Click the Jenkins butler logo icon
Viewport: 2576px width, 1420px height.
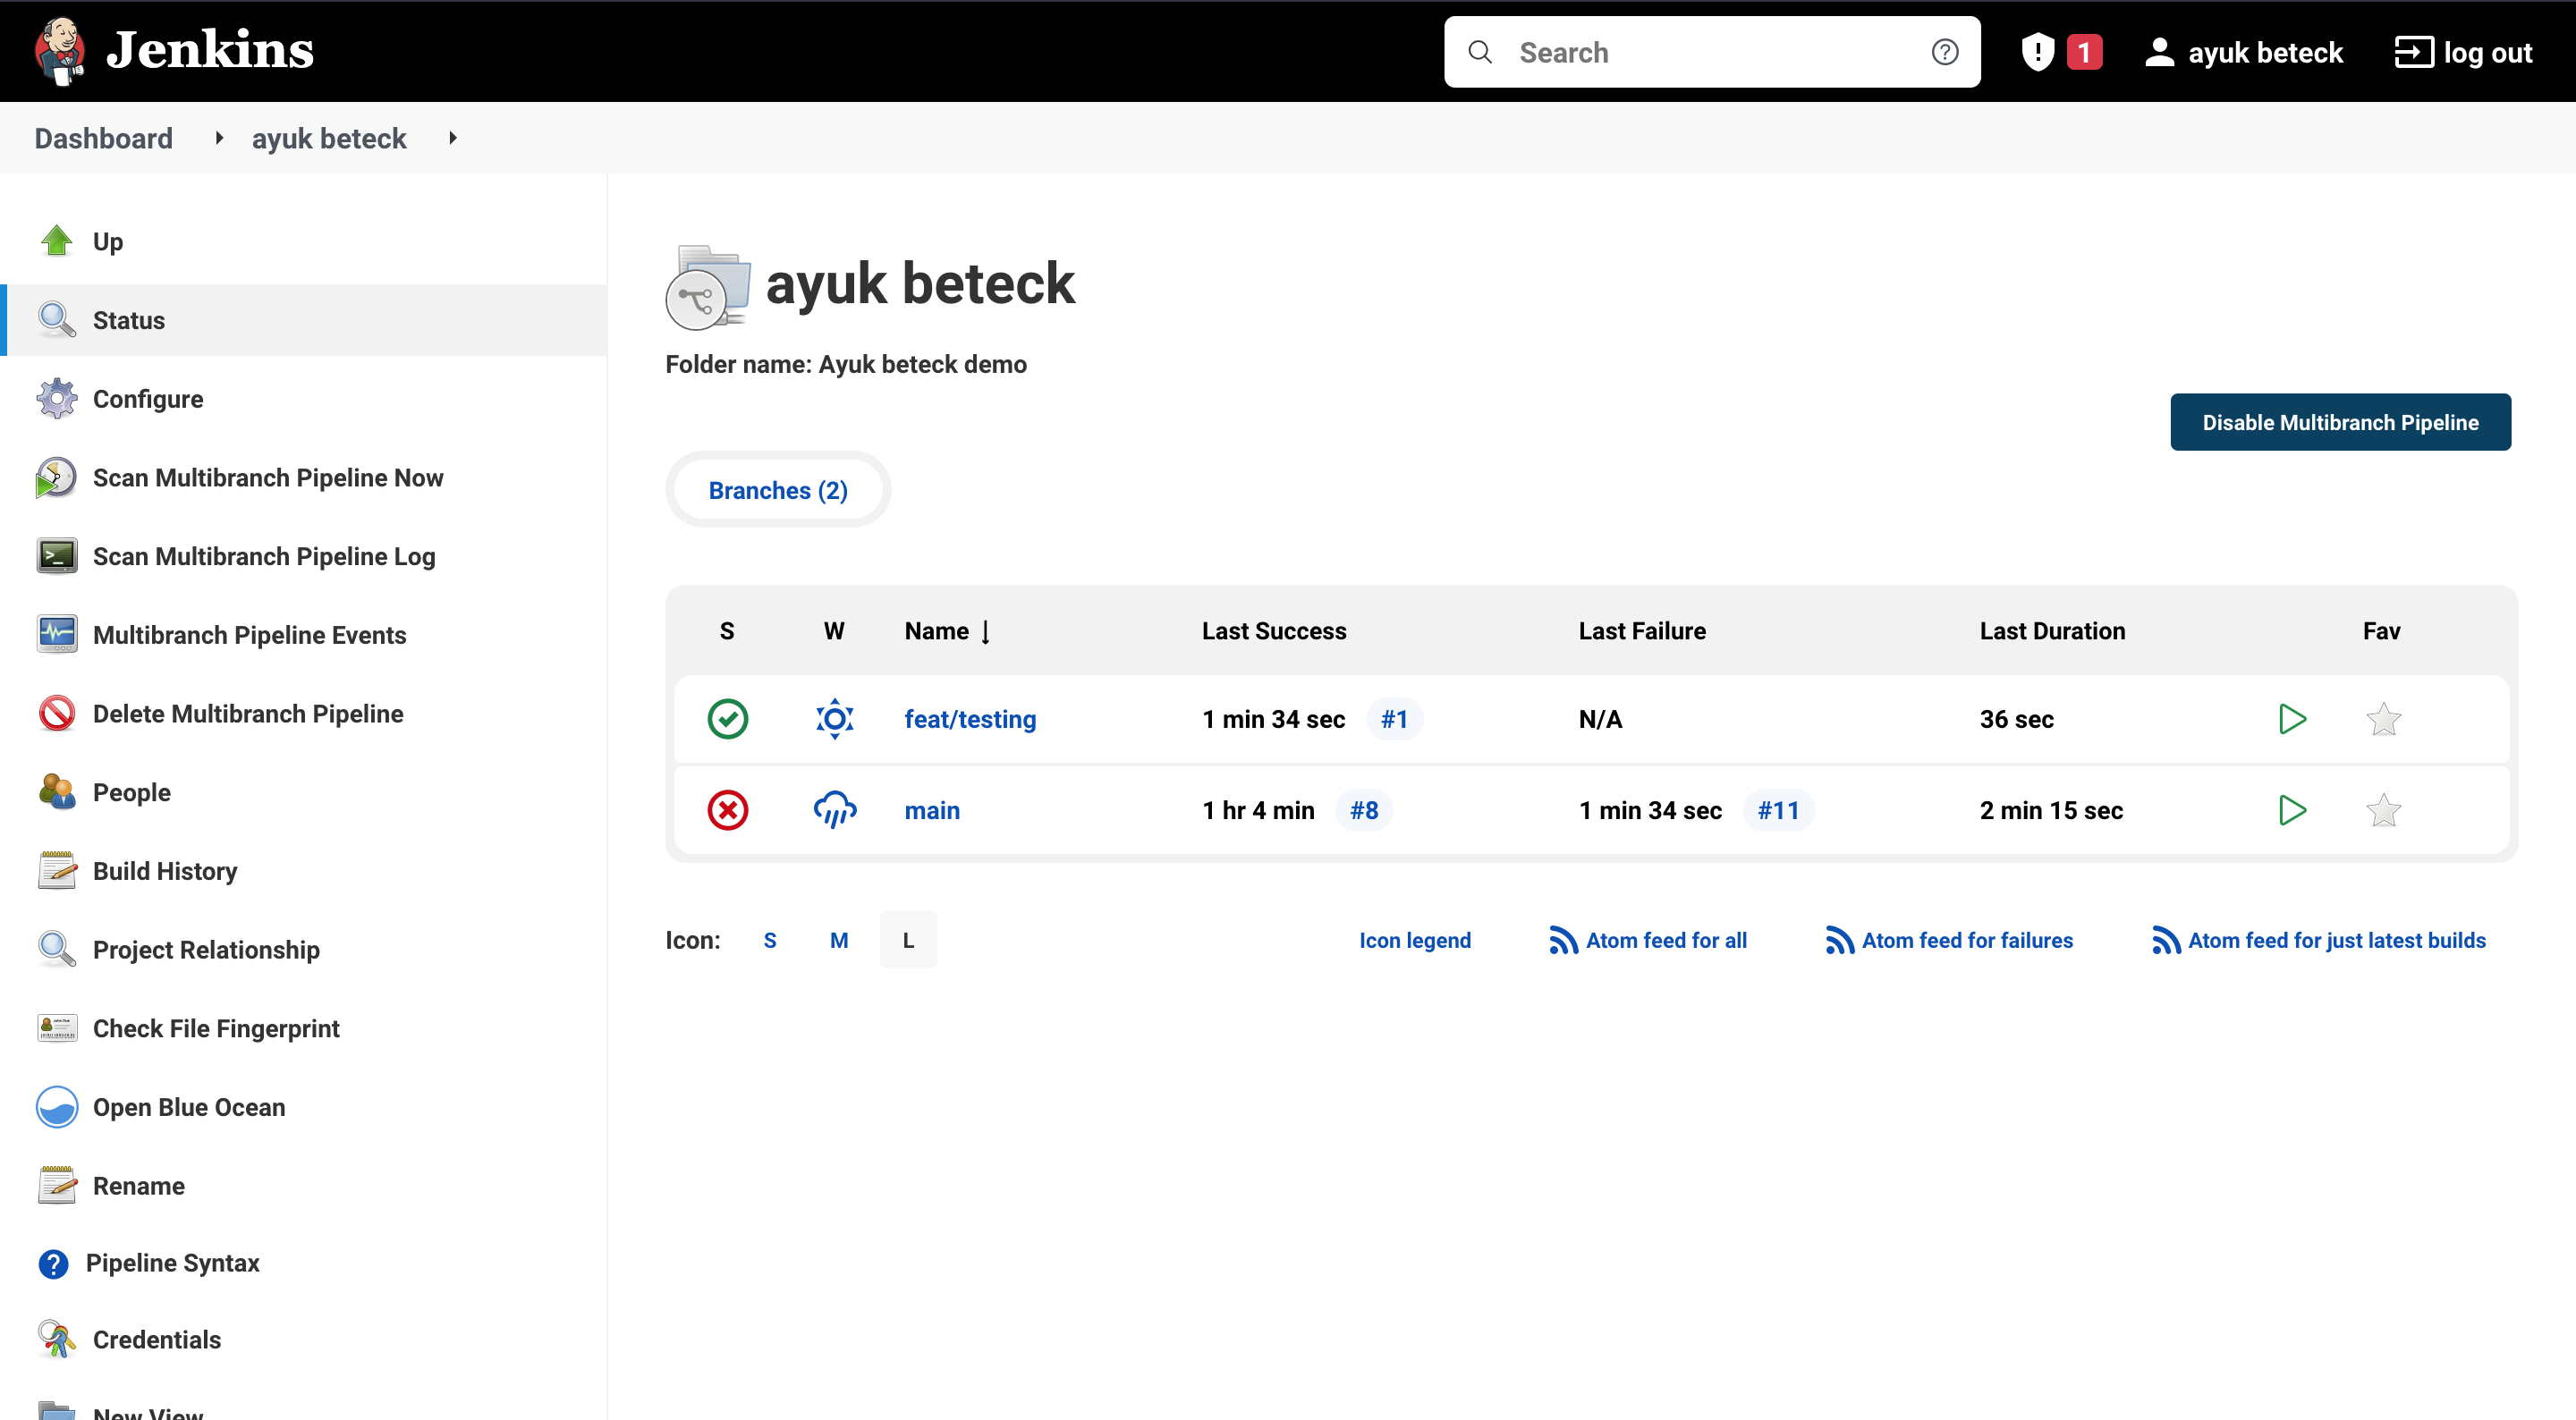coord(59,50)
